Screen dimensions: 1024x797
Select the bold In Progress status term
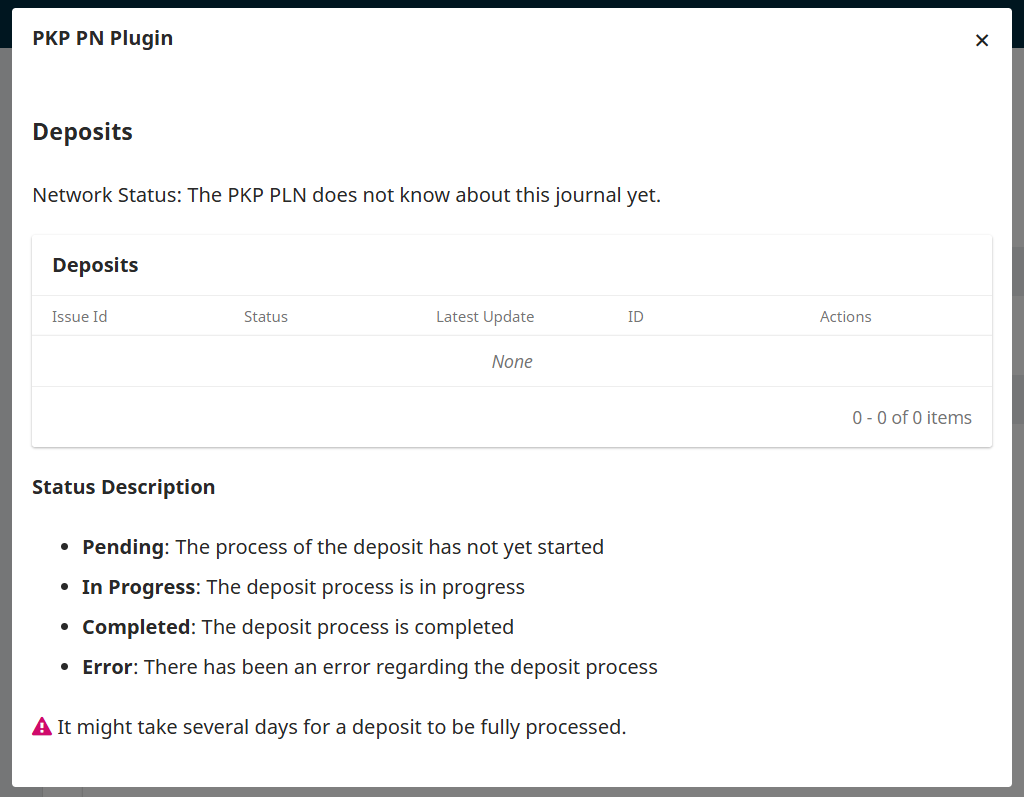pos(138,587)
